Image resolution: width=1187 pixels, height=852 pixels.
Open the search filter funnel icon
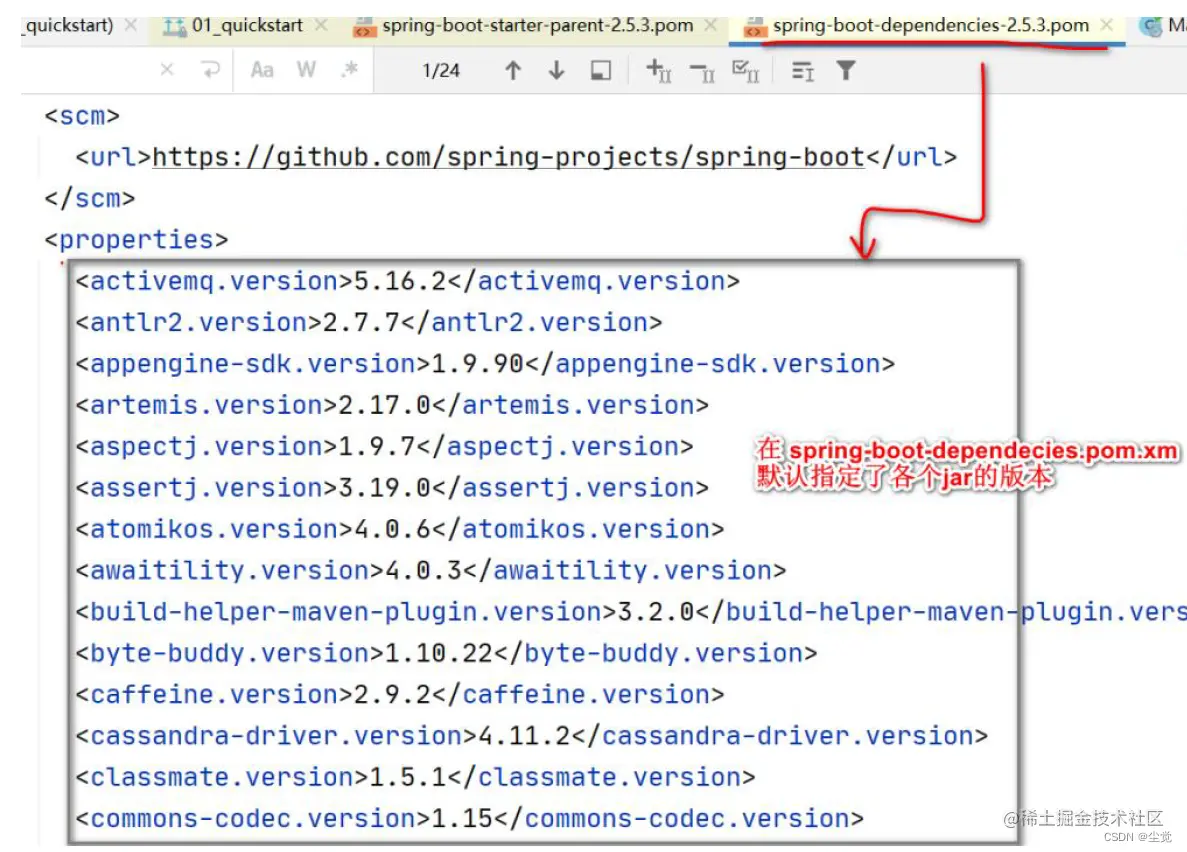coord(846,71)
